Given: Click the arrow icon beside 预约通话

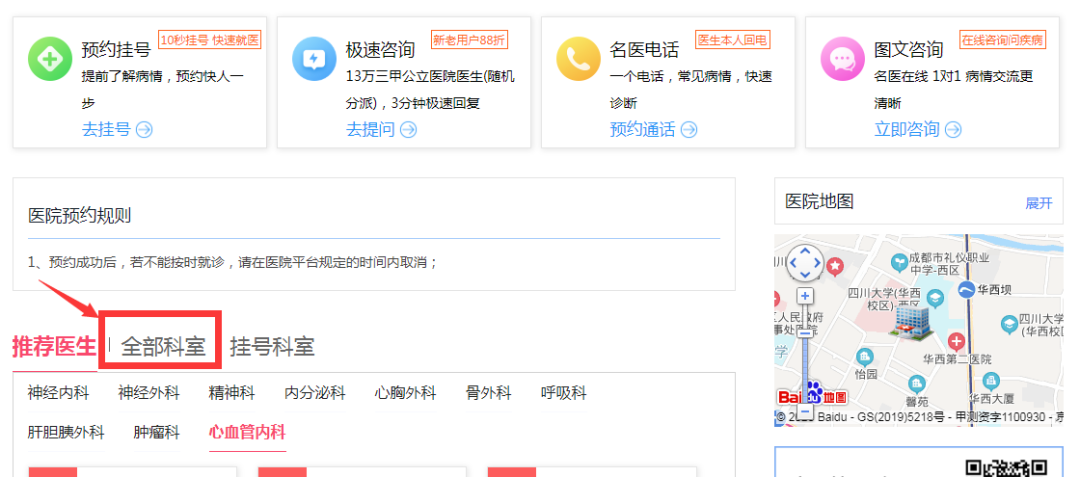Looking at the screenshot, I should point(689,129).
